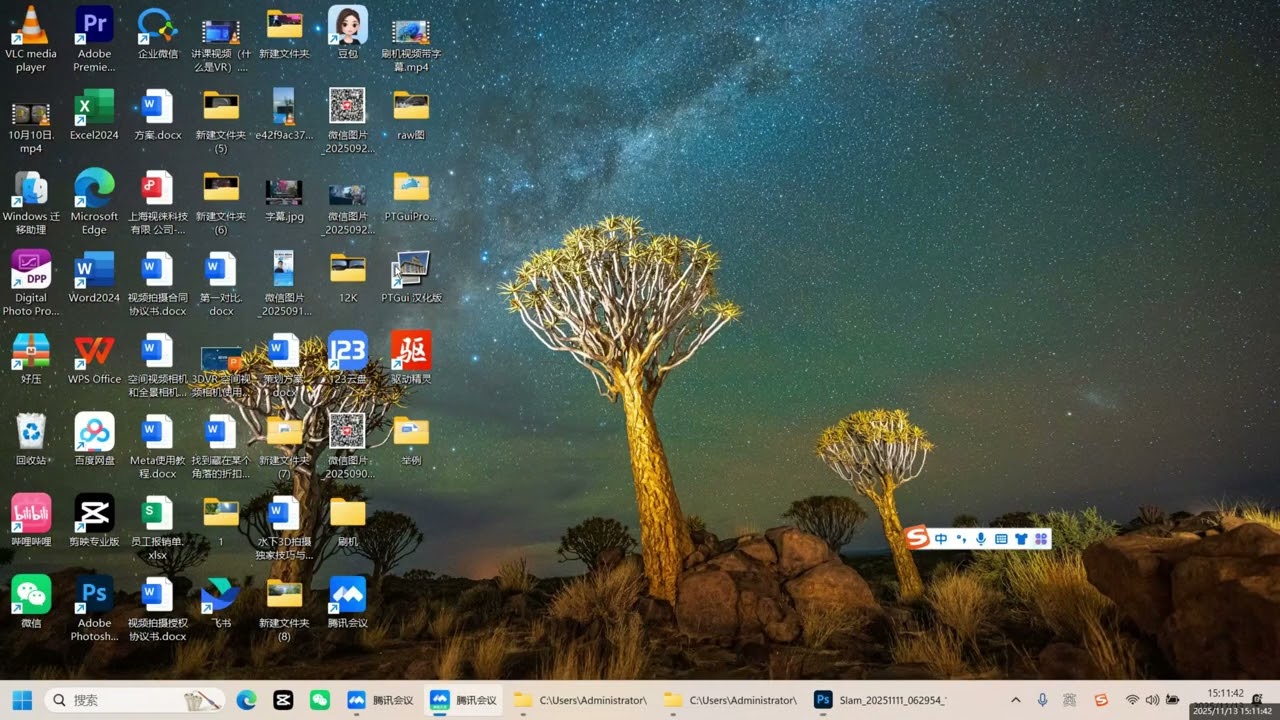Click the microphone icon in system tray
The image size is (1280, 720).
(x=1043, y=700)
